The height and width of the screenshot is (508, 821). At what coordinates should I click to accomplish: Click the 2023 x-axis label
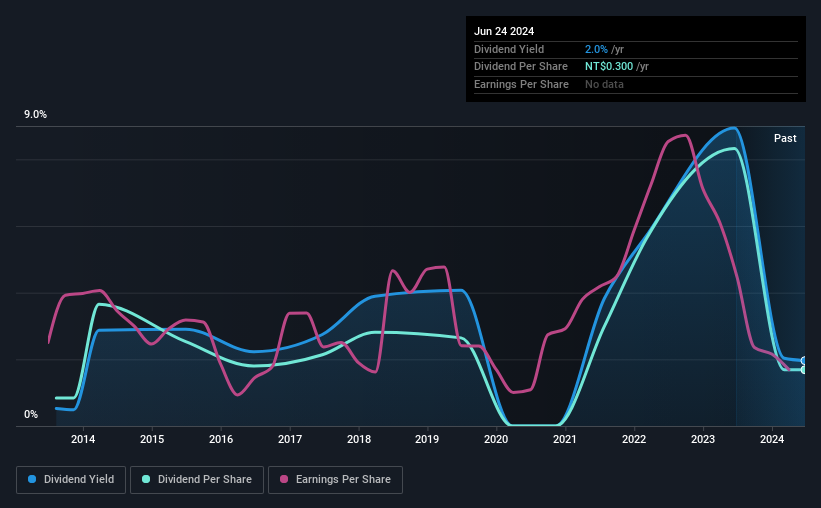(703, 439)
